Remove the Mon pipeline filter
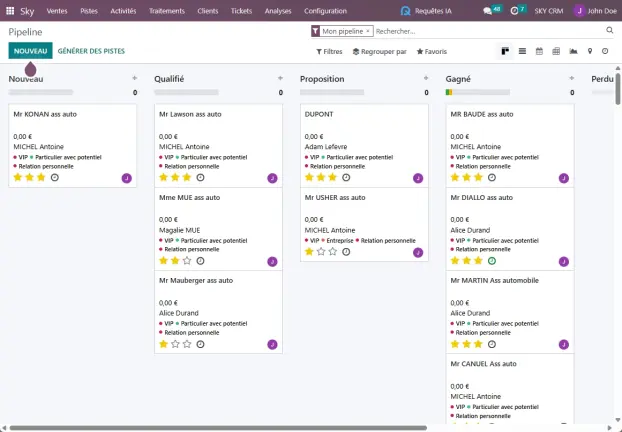Image resolution: width=622 pixels, height=432 pixels. 368,31
